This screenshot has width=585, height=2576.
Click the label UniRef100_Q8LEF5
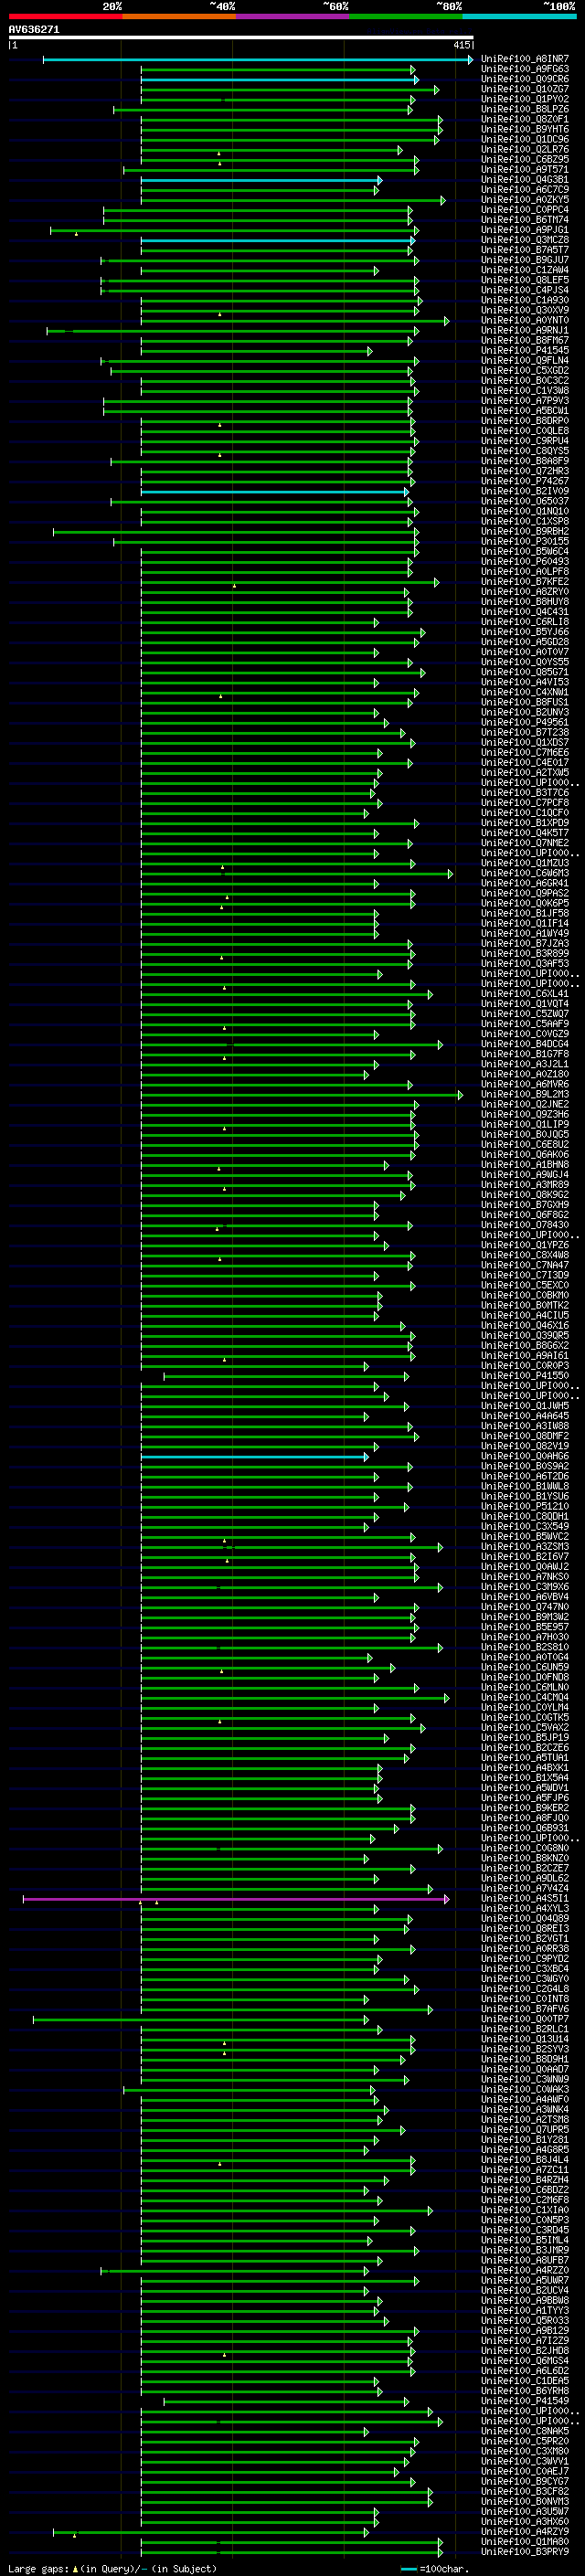(x=524, y=280)
